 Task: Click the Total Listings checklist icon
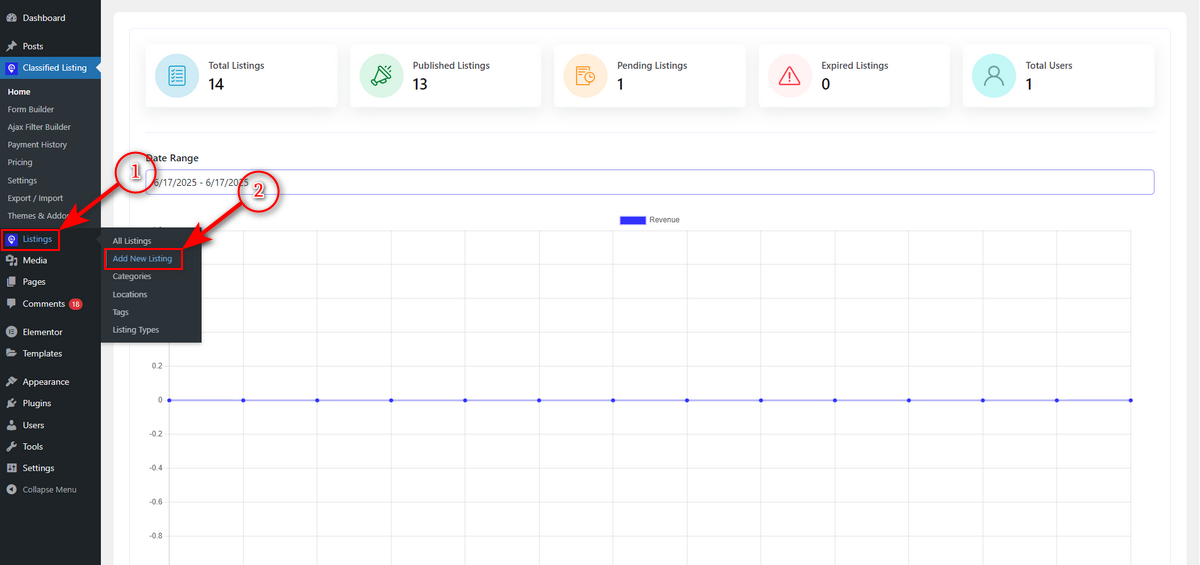177,76
